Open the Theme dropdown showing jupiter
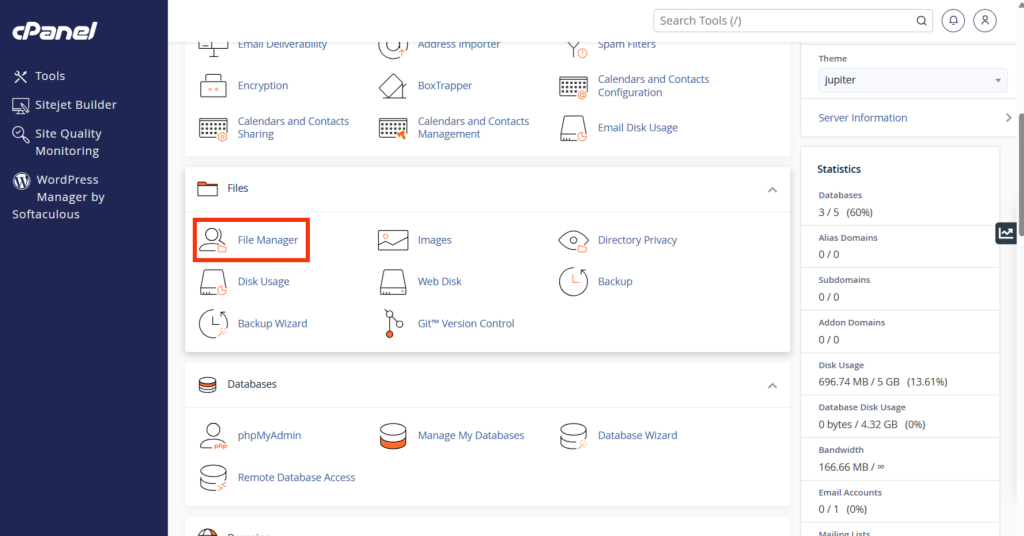 [x=912, y=81]
